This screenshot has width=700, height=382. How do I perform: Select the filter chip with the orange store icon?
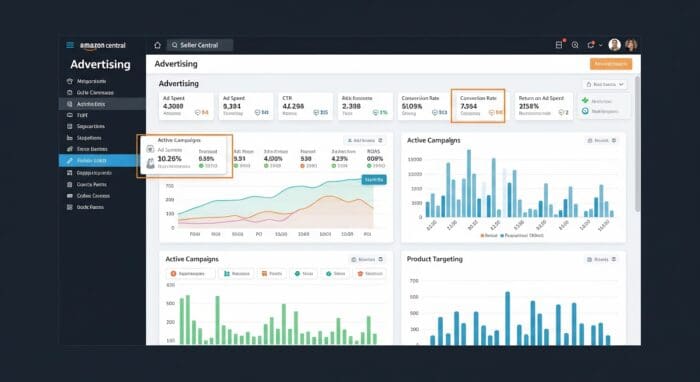(x=272, y=274)
